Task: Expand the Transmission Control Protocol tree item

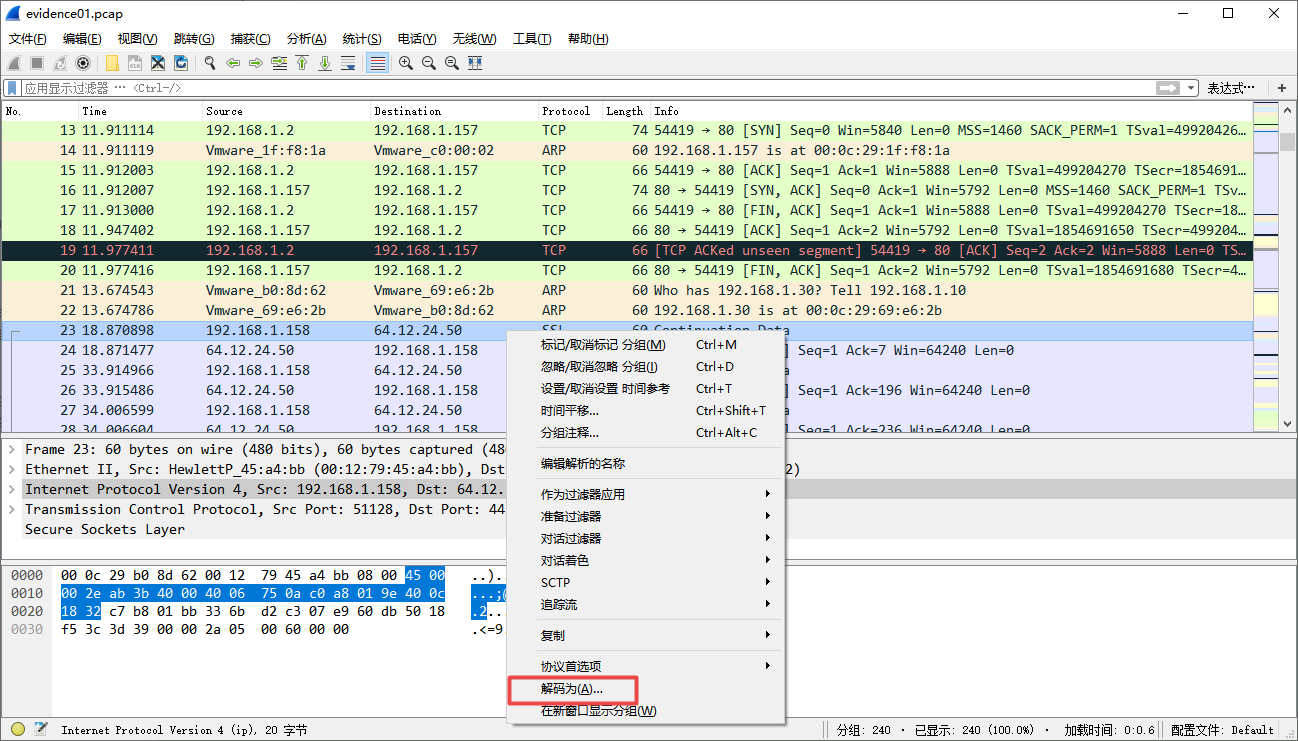Action: pyautogui.click(x=13, y=509)
